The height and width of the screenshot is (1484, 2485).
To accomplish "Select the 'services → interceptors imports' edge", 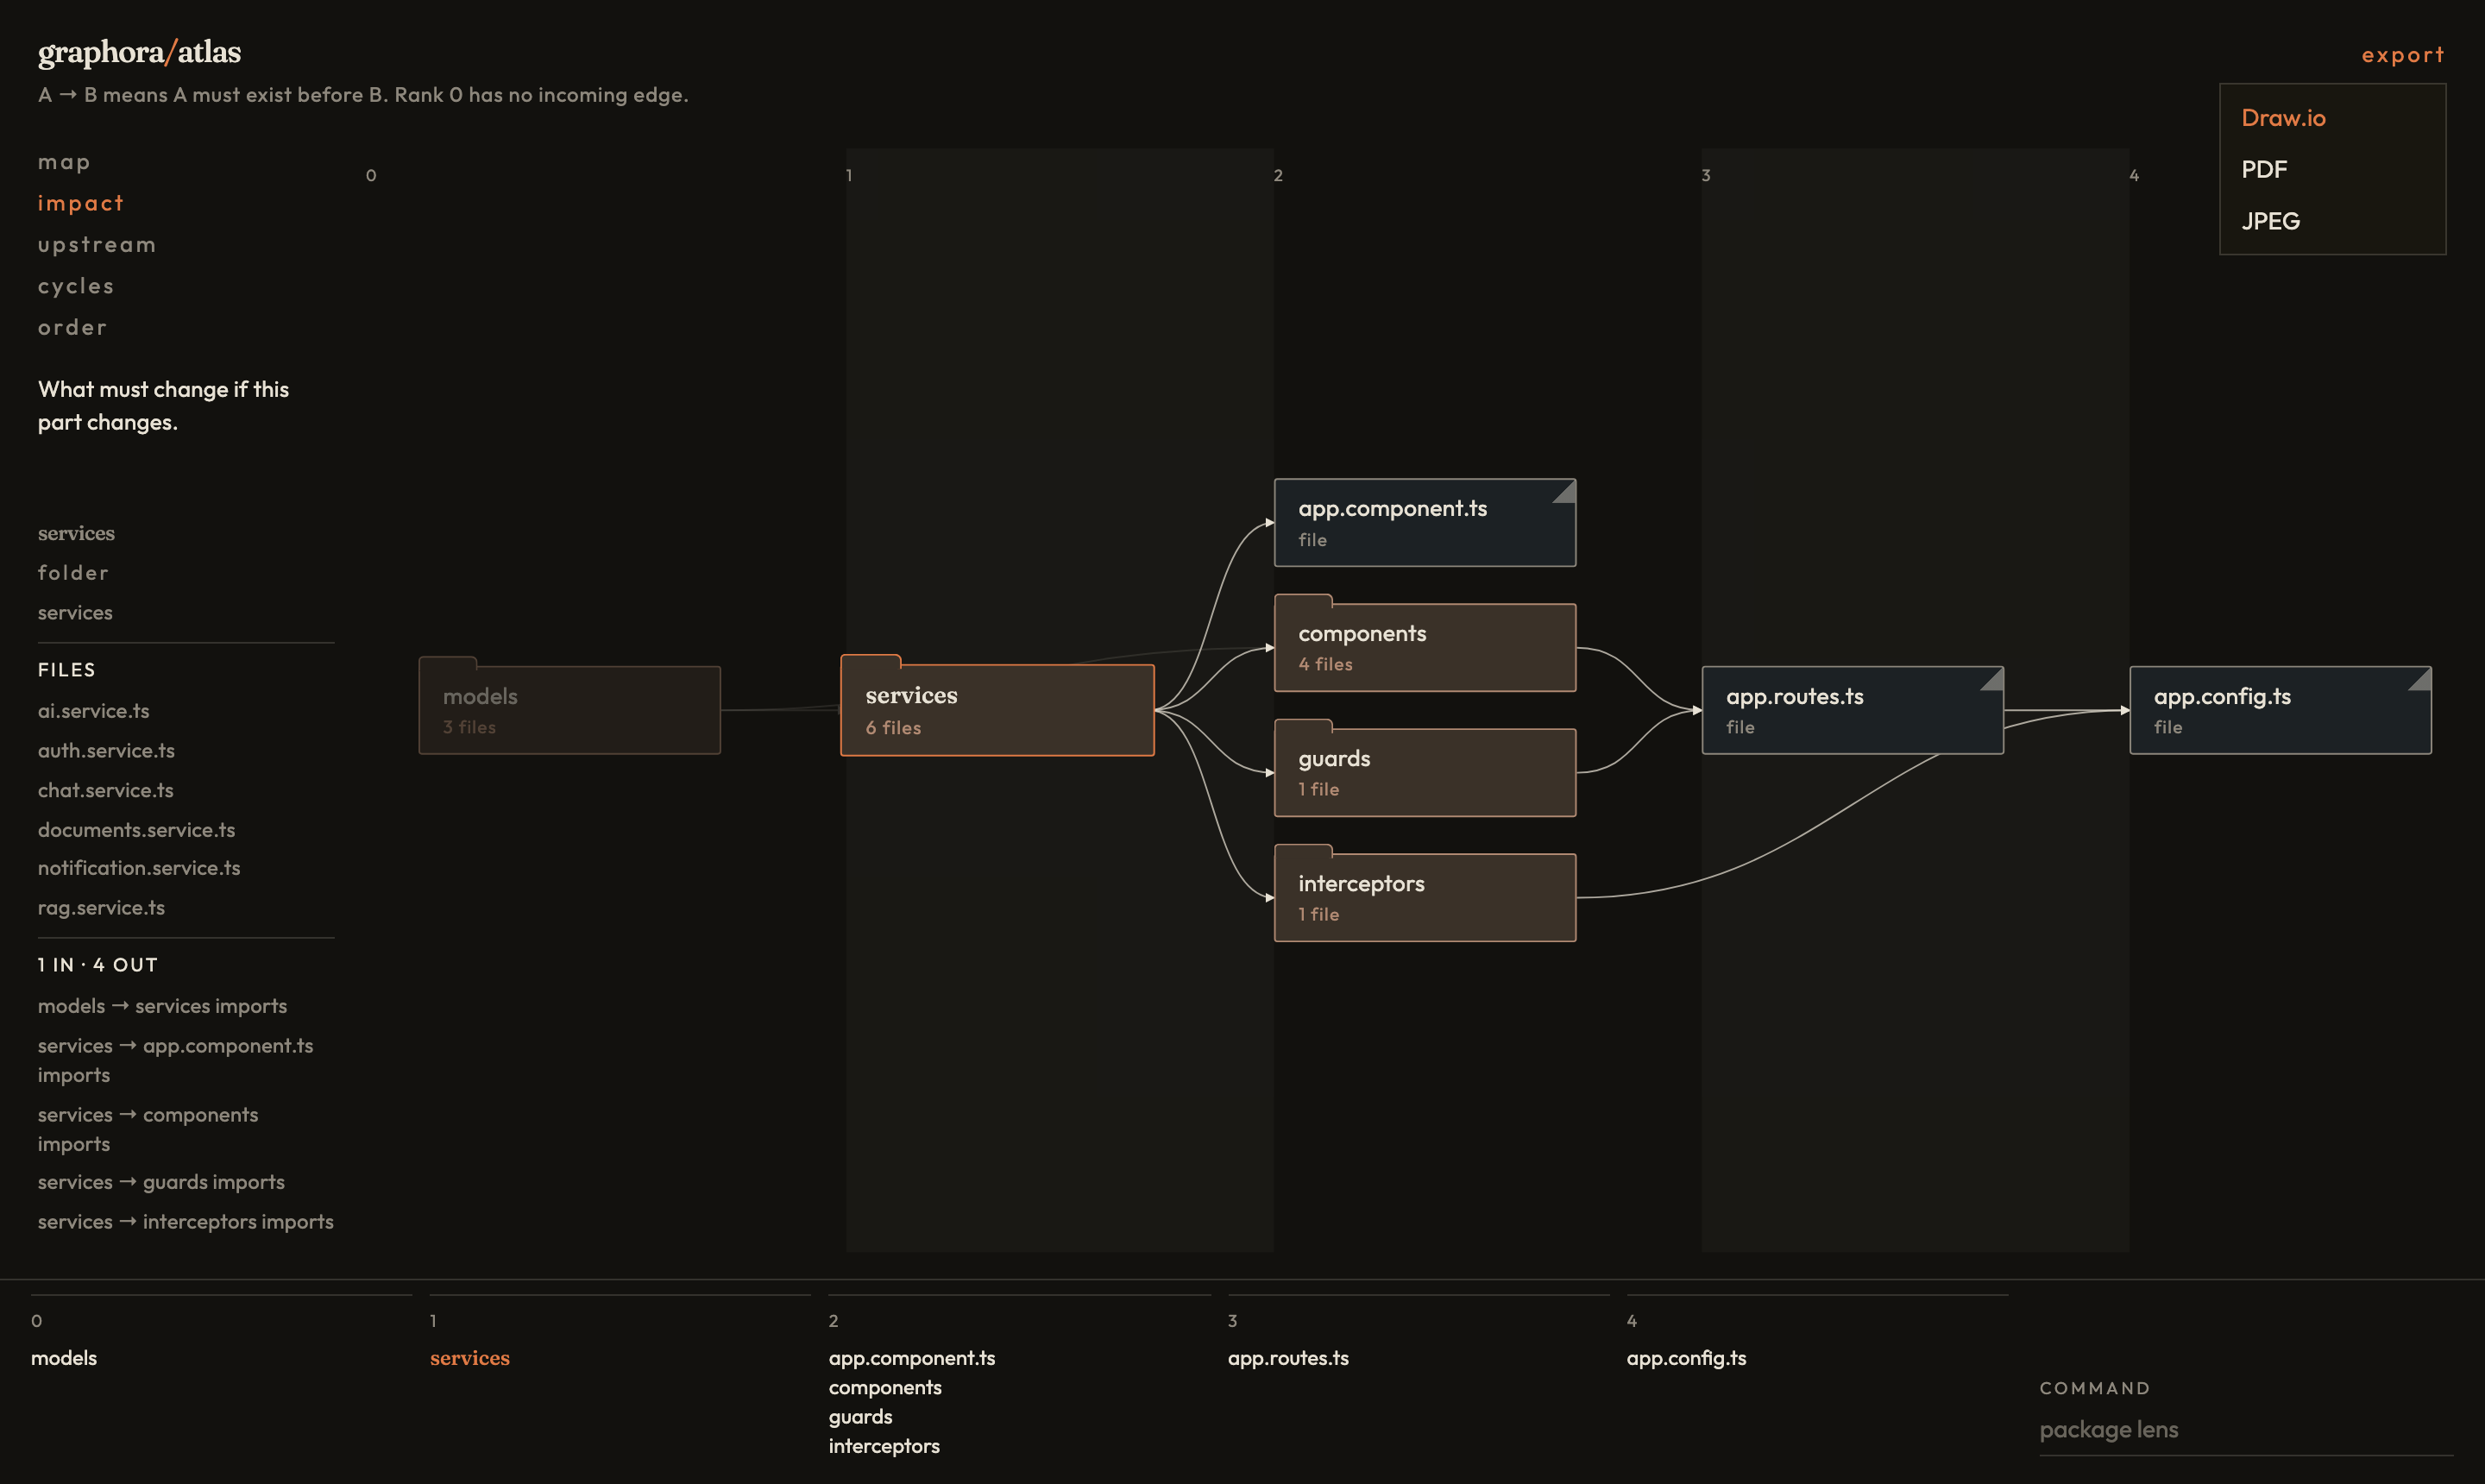I will pos(186,1222).
